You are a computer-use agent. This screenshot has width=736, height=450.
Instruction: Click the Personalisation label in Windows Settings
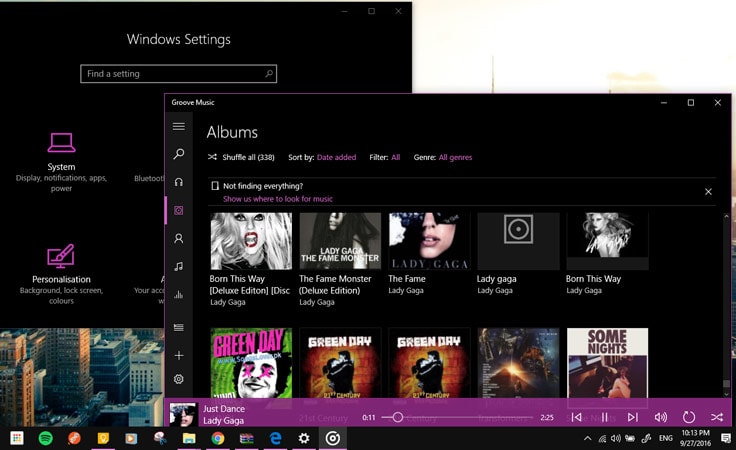[61, 279]
